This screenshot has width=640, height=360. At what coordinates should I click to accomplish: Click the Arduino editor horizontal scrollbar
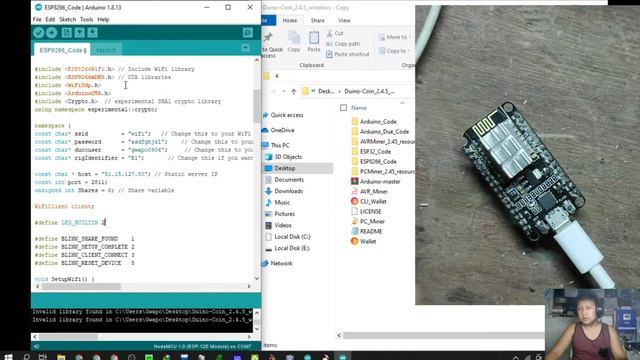click(x=81, y=287)
